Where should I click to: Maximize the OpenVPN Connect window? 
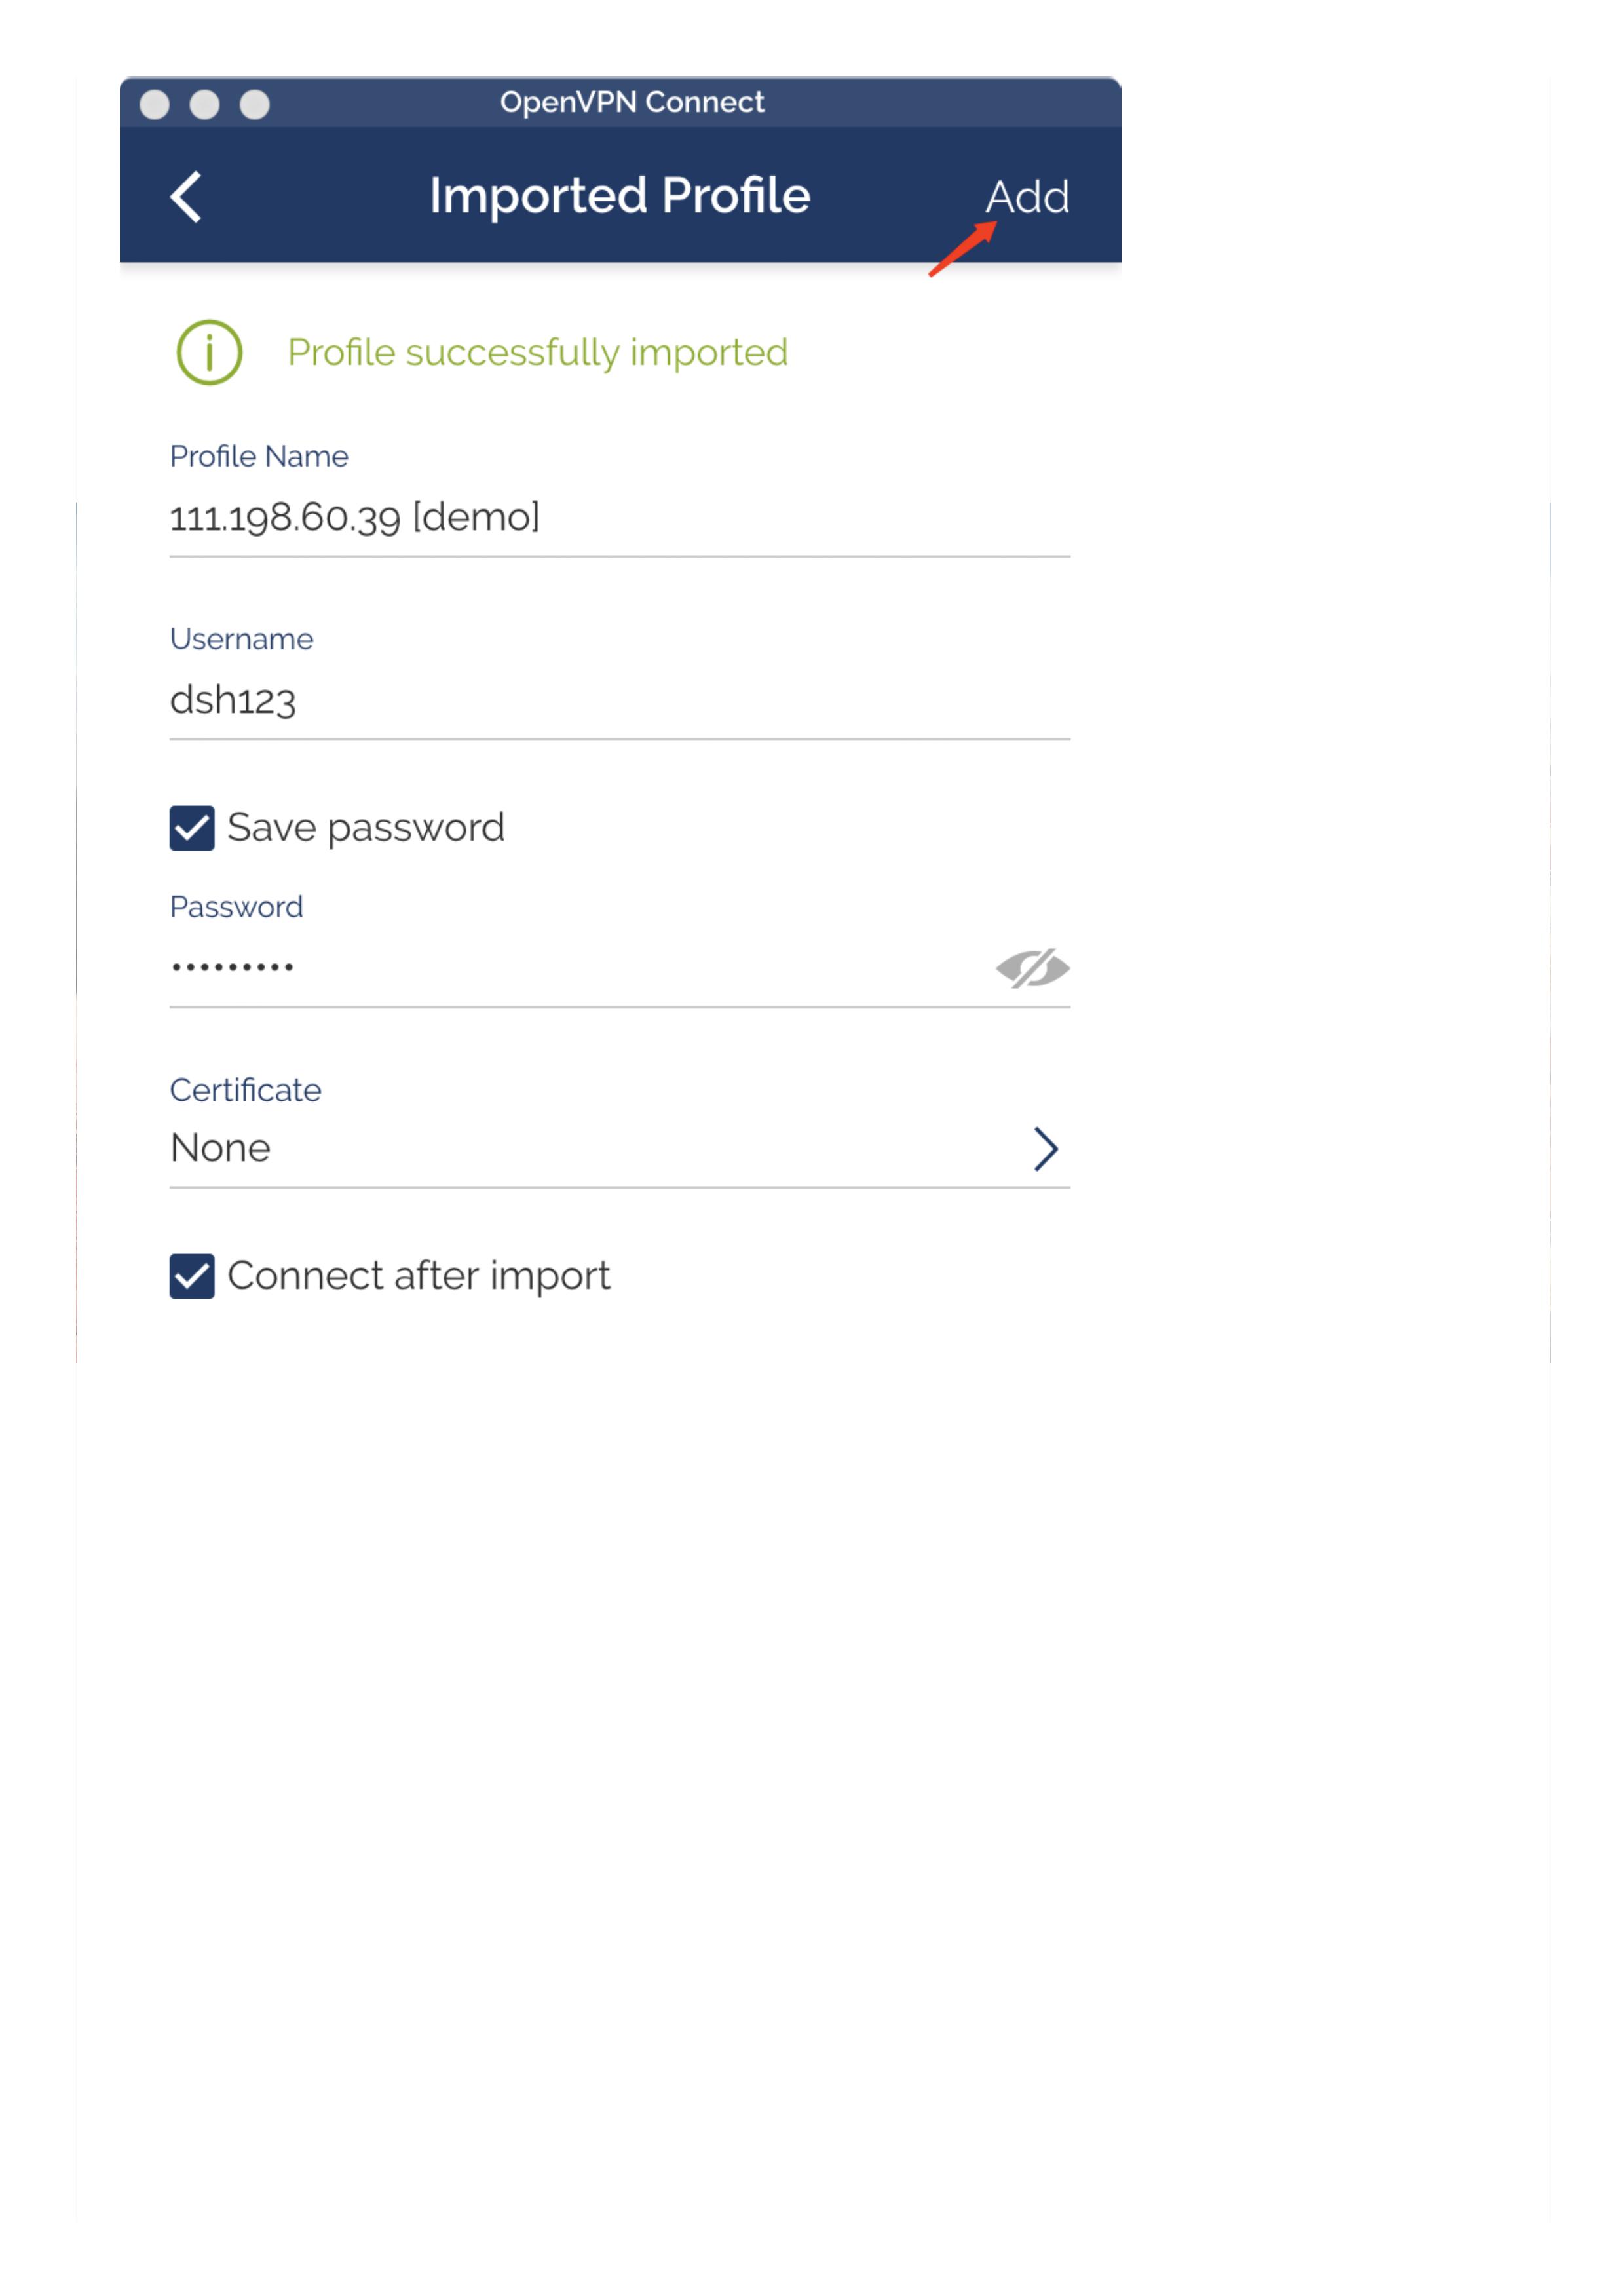(255, 104)
